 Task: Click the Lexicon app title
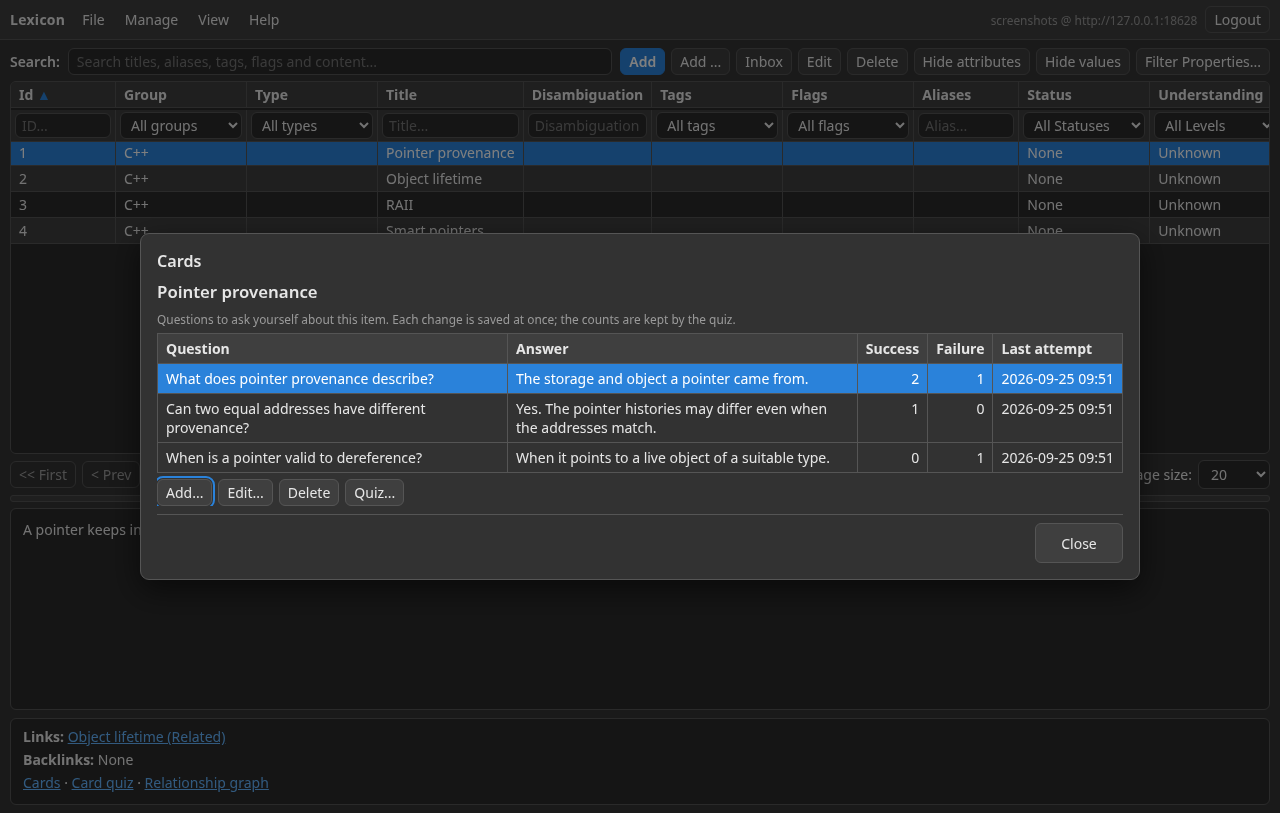[x=37, y=20]
